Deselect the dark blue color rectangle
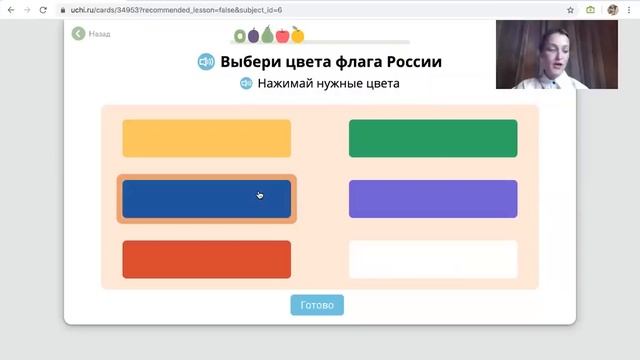This screenshot has height=360, width=640. click(207, 199)
